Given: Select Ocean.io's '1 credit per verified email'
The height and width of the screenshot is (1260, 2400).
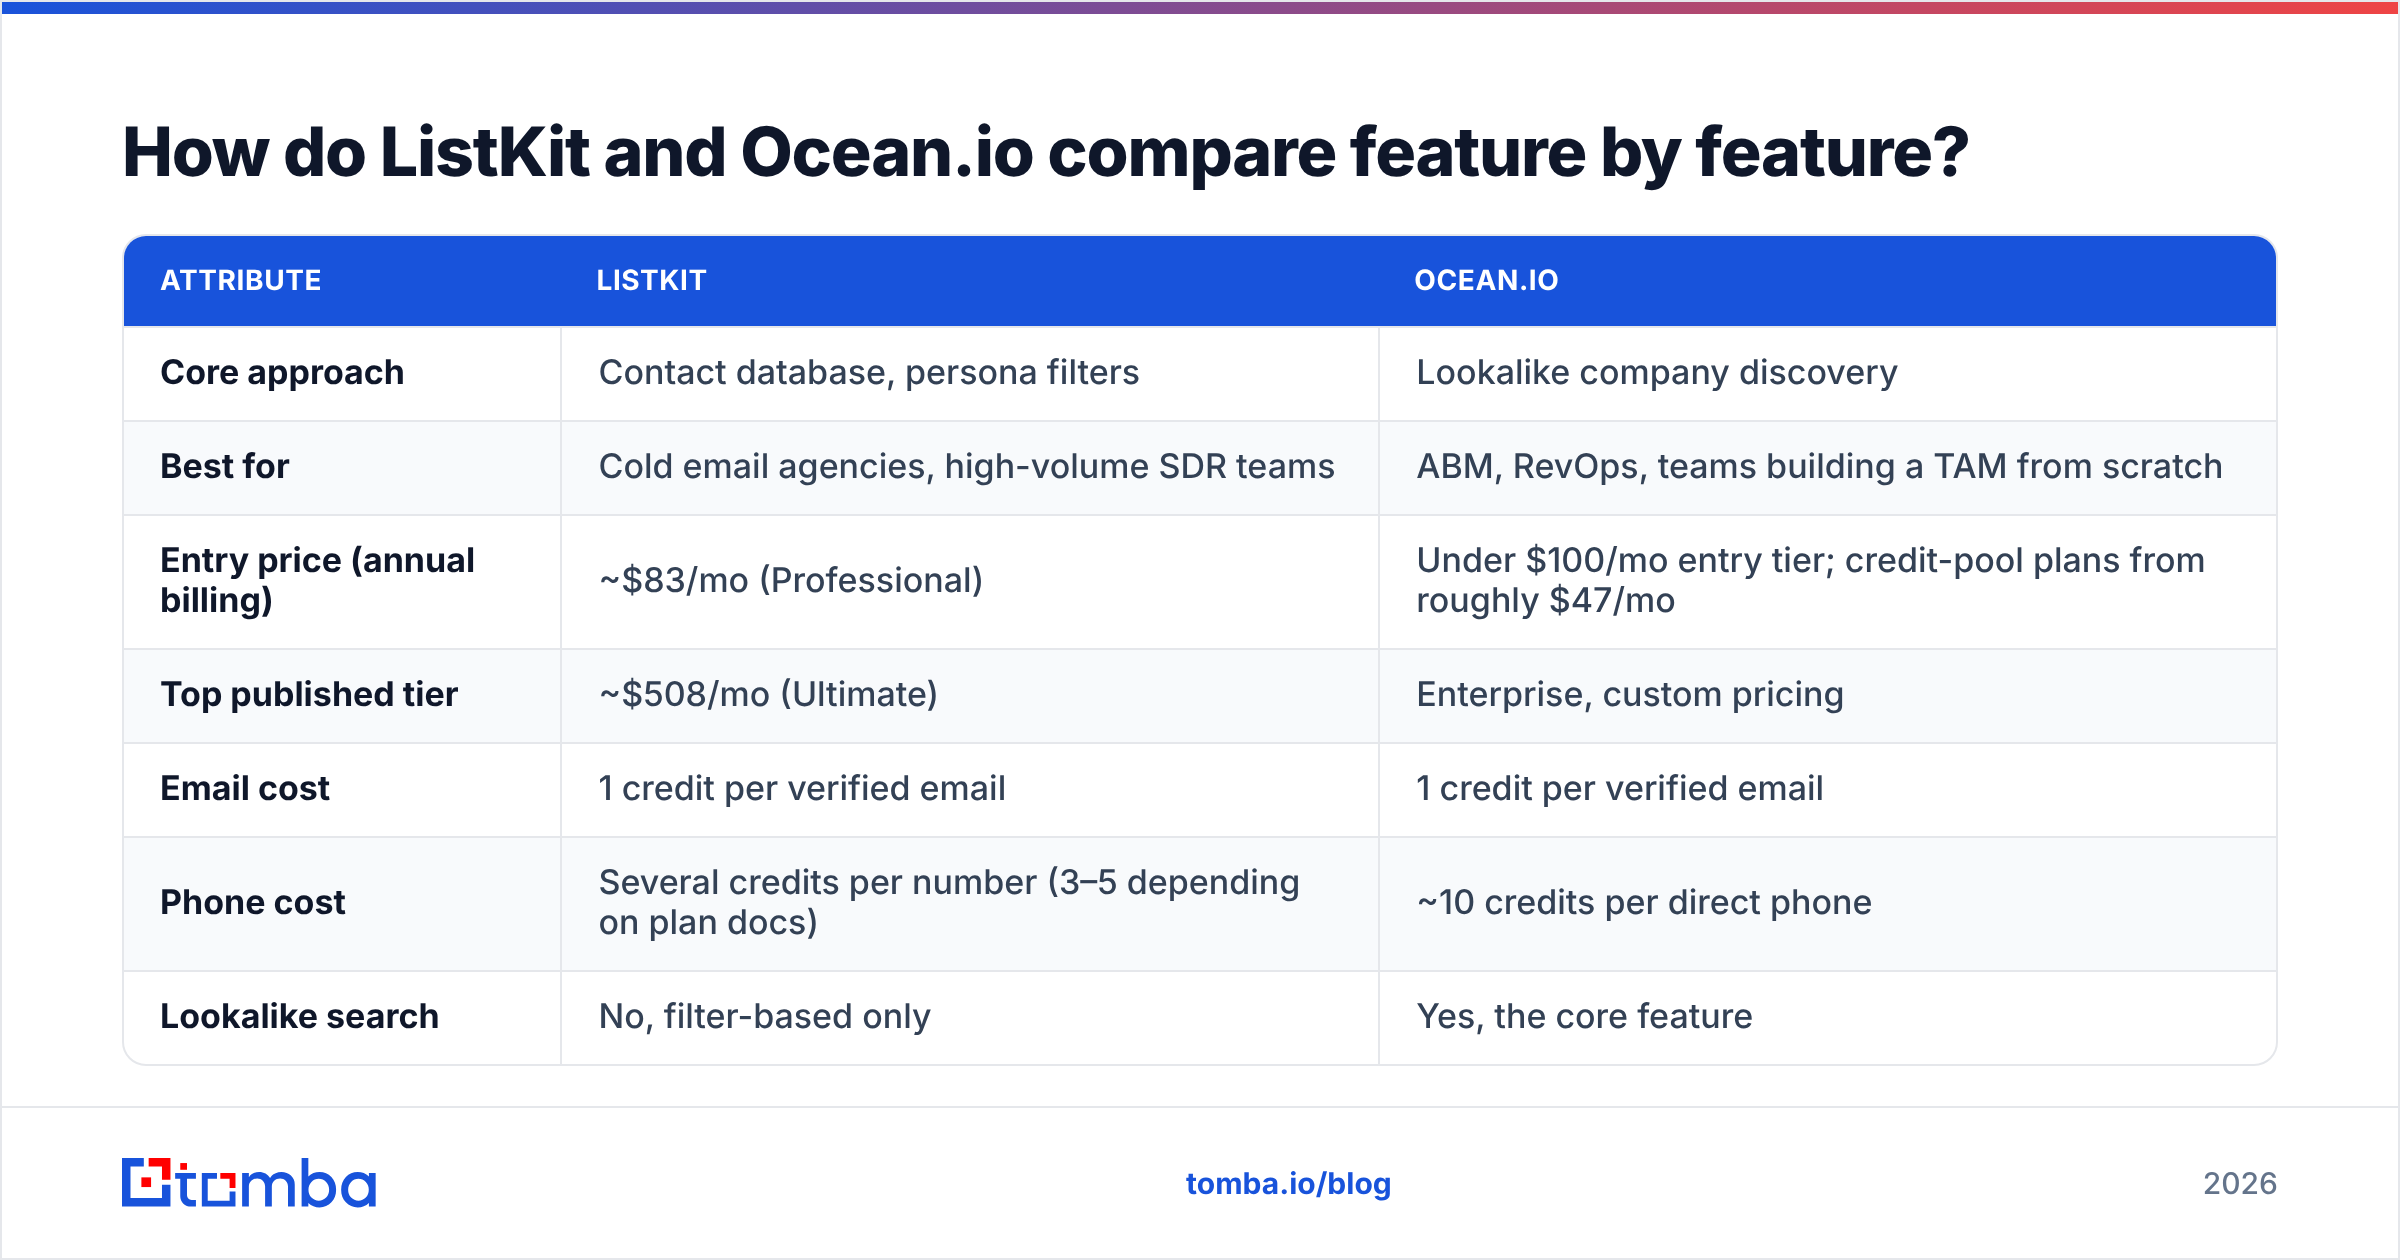Looking at the screenshot, I should click(1620, 789).
